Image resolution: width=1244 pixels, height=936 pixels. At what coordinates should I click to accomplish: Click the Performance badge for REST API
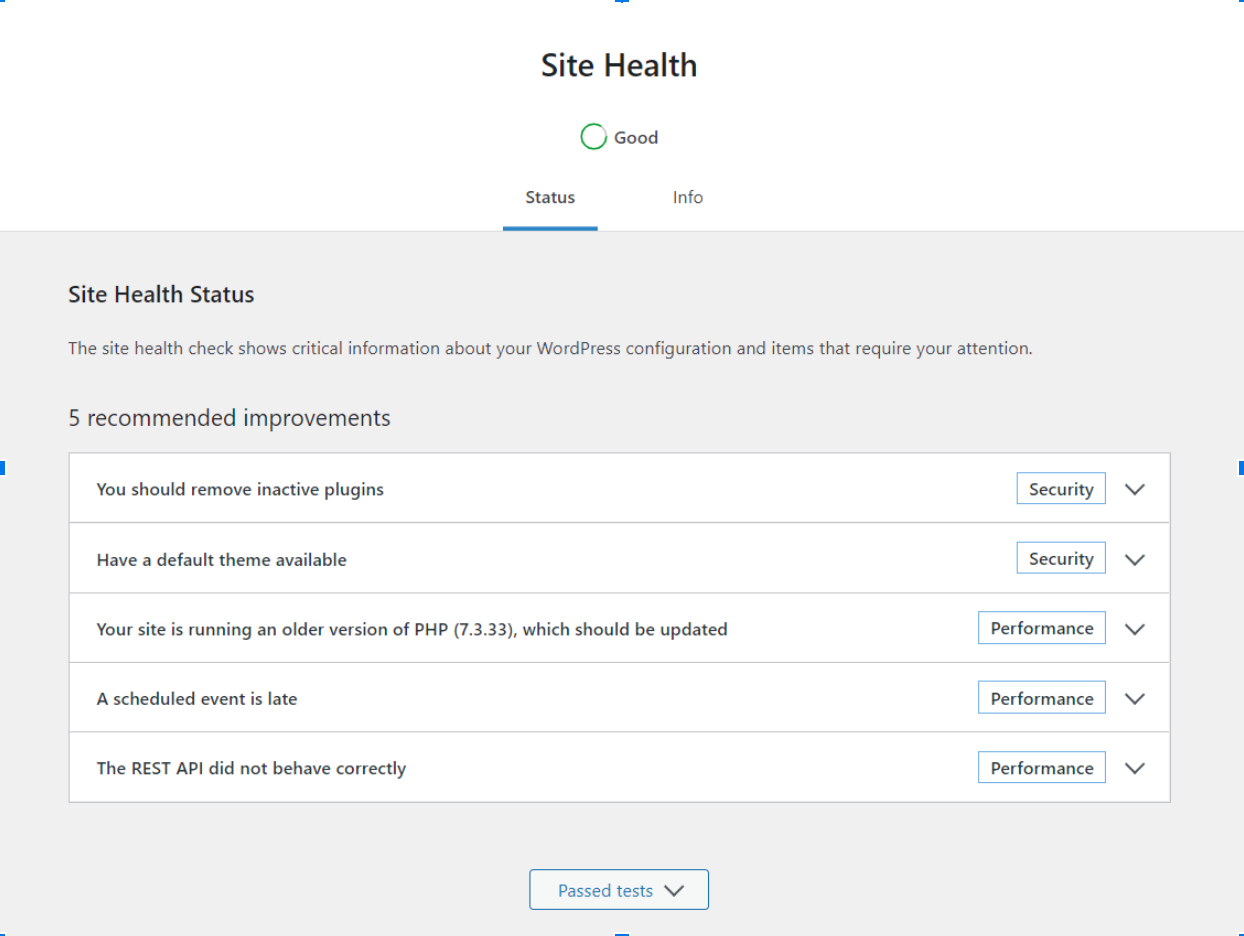click(x=1042, y=768)
